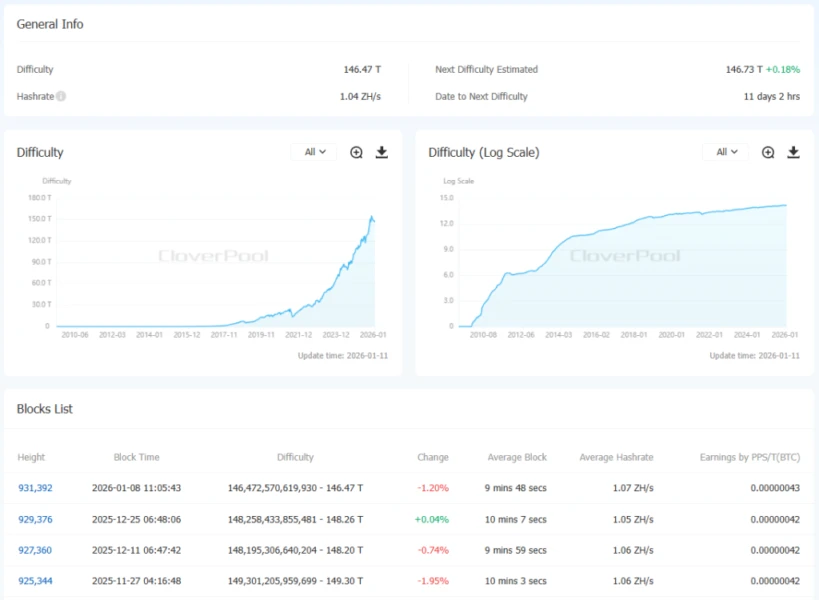Click the Earnings by PPS/T(BTC) header
The height and width of the screenshot is (600, 819).
[749, 457]
